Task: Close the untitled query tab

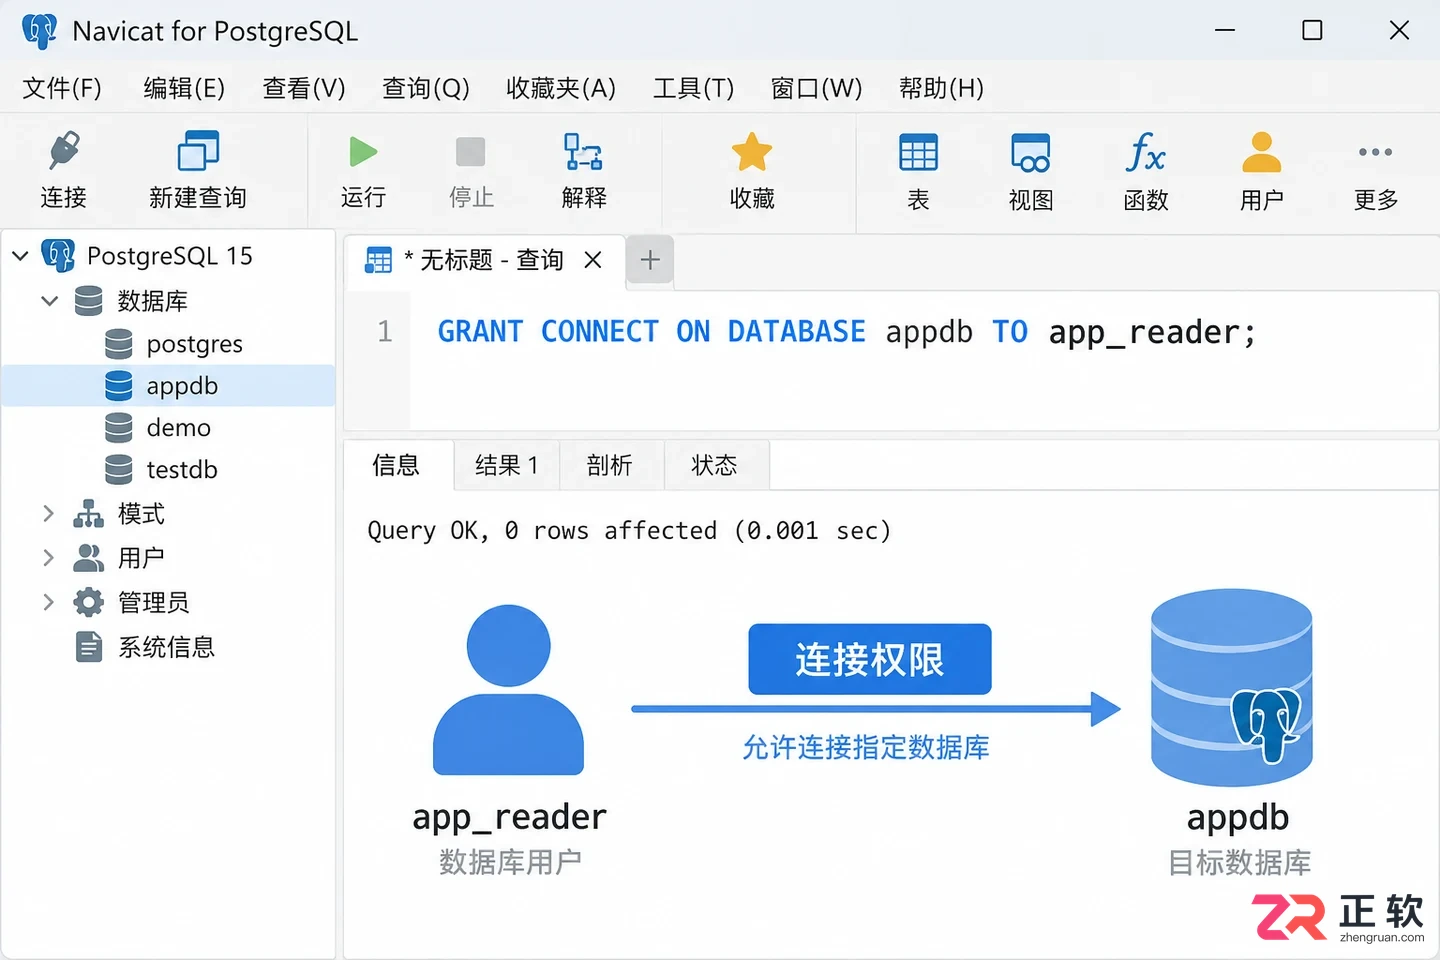Action: click(593, 260)
